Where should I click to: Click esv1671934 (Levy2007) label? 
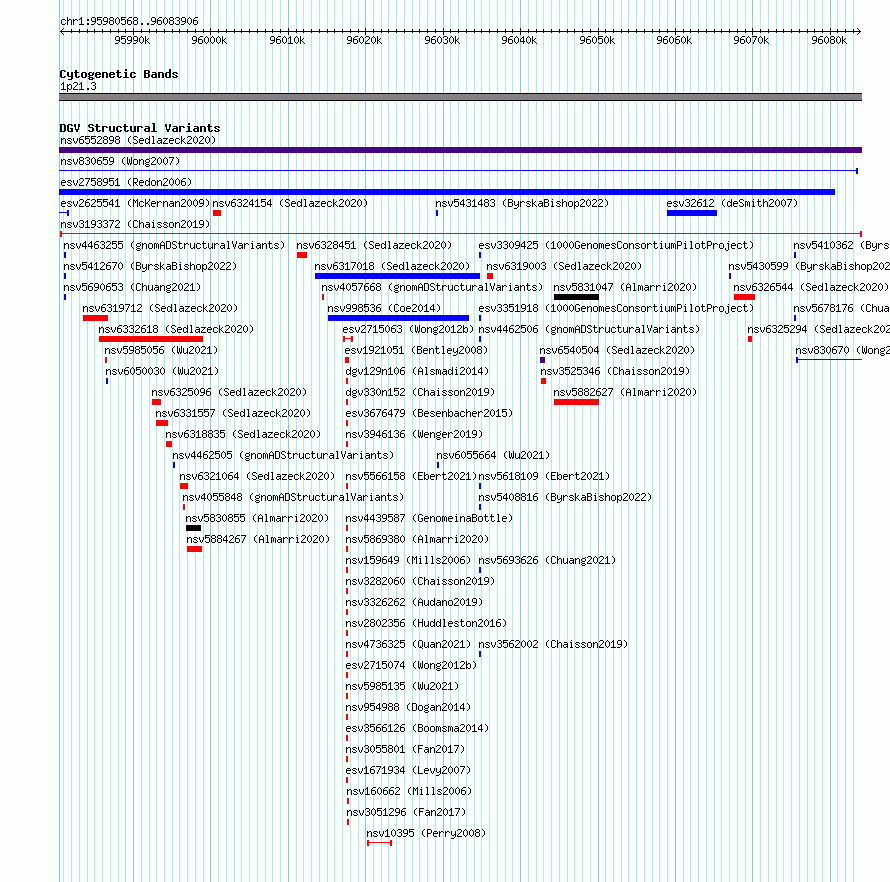408,770
